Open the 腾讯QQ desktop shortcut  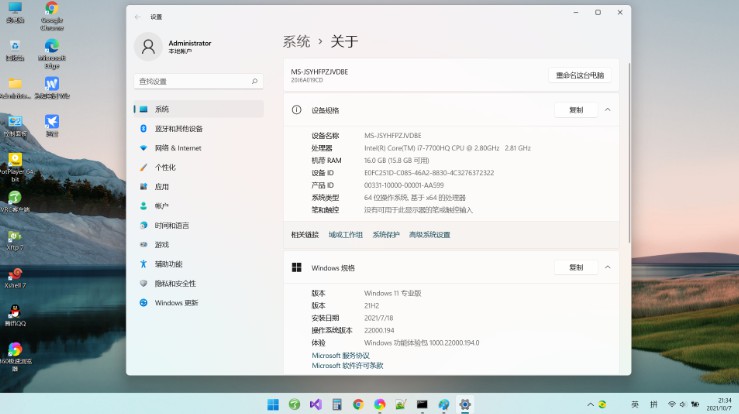pos(15,315)
